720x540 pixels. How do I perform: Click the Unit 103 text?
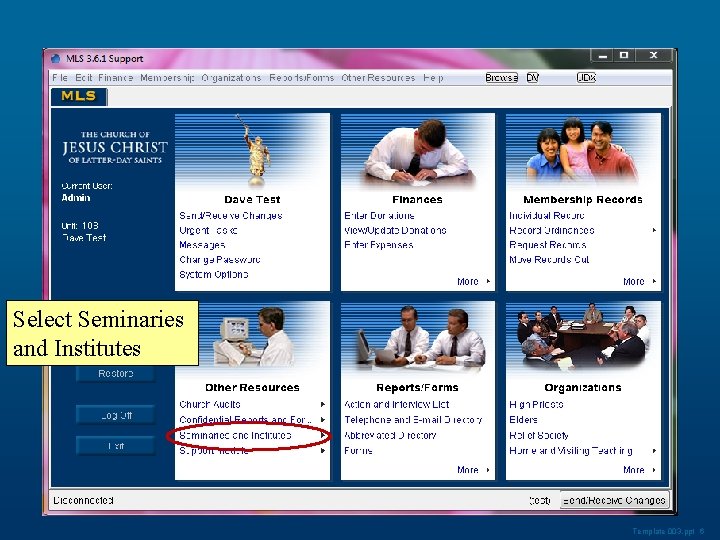coord(80,225)
